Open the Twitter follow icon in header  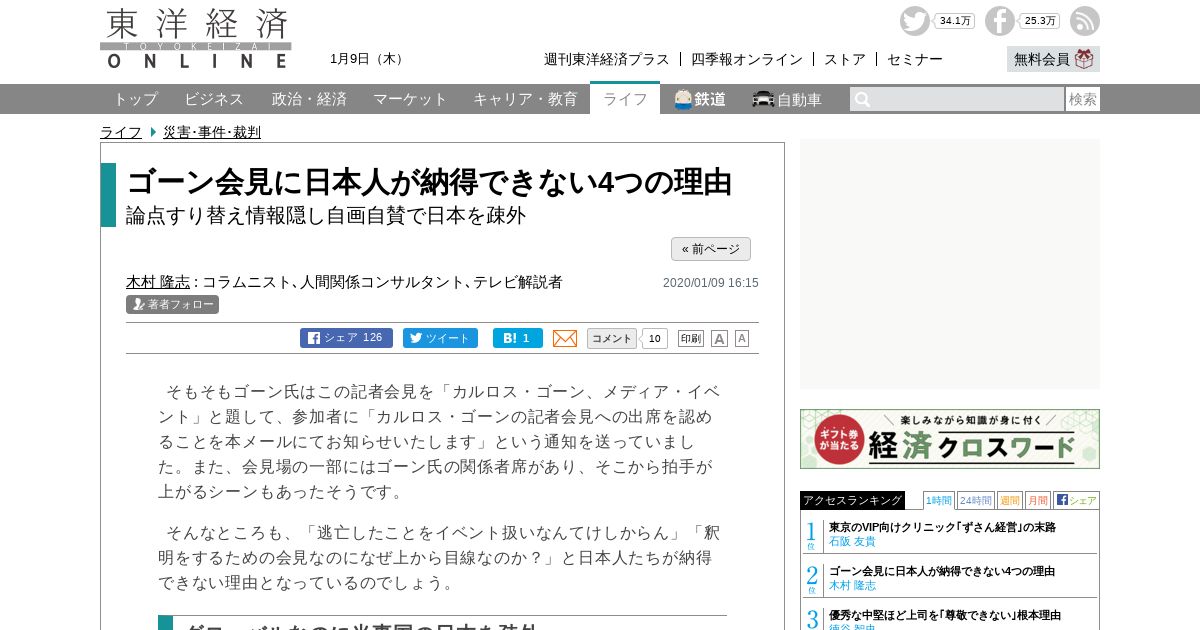coord(914,21)
